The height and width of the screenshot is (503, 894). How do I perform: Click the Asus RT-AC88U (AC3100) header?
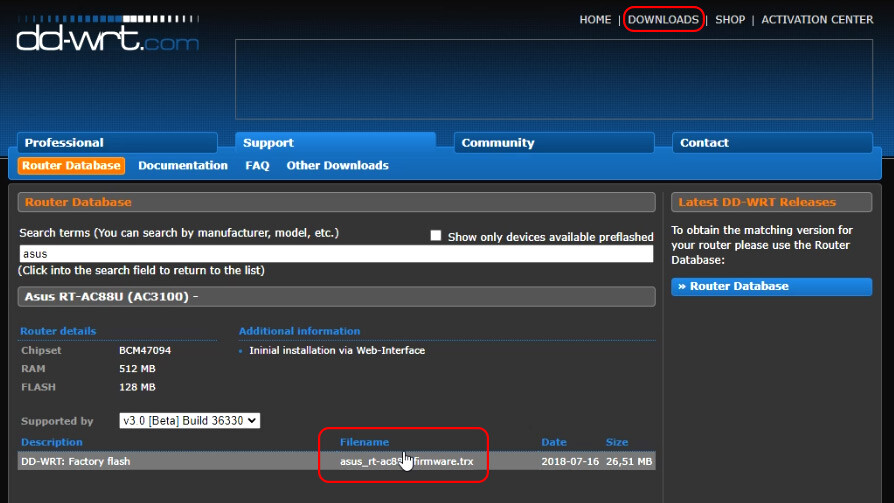coord(336,297)
